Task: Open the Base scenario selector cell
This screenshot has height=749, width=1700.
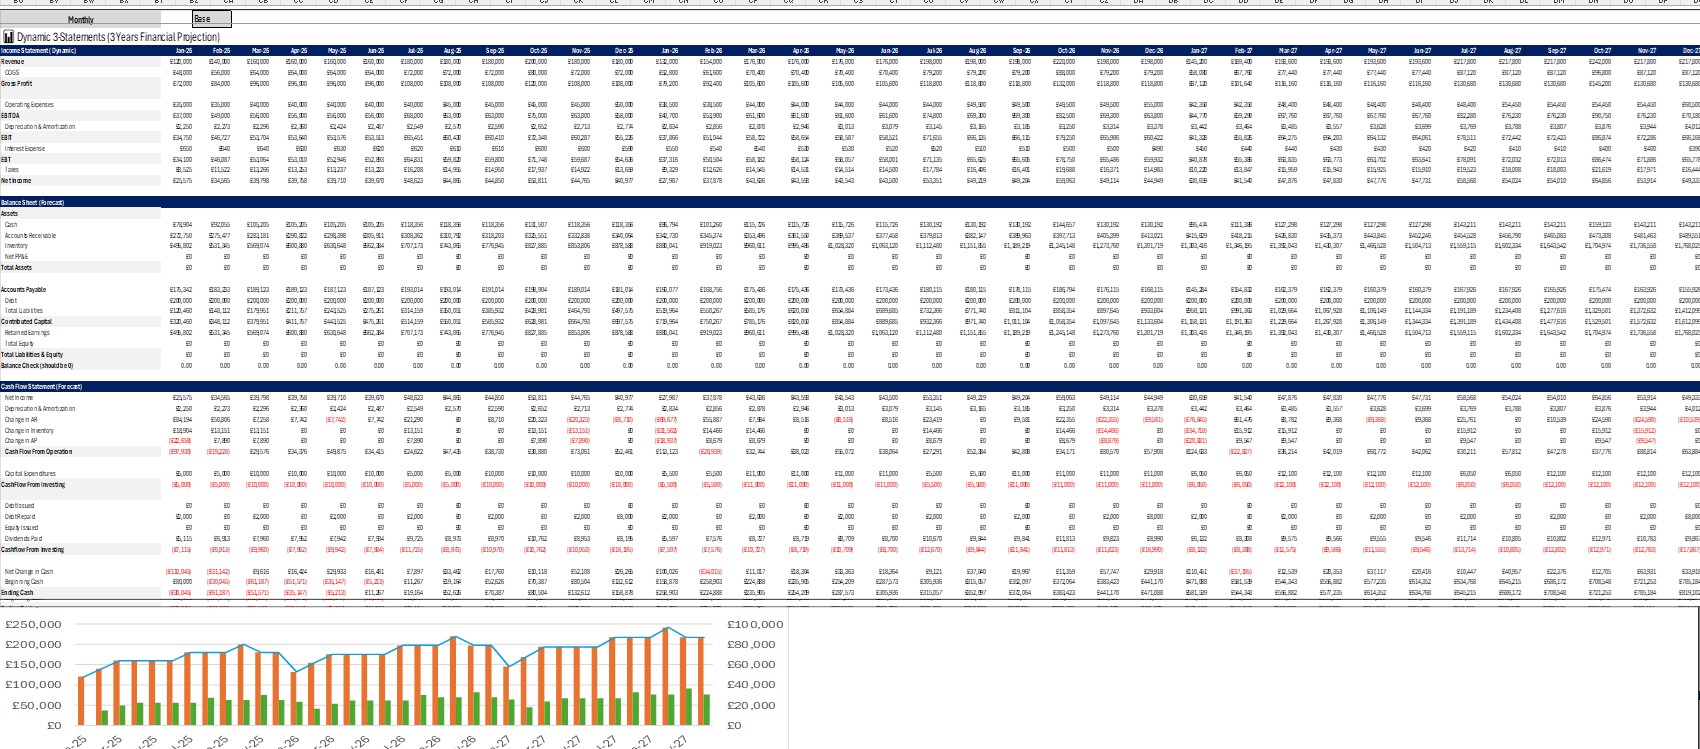Action: (x=211, y=19)
